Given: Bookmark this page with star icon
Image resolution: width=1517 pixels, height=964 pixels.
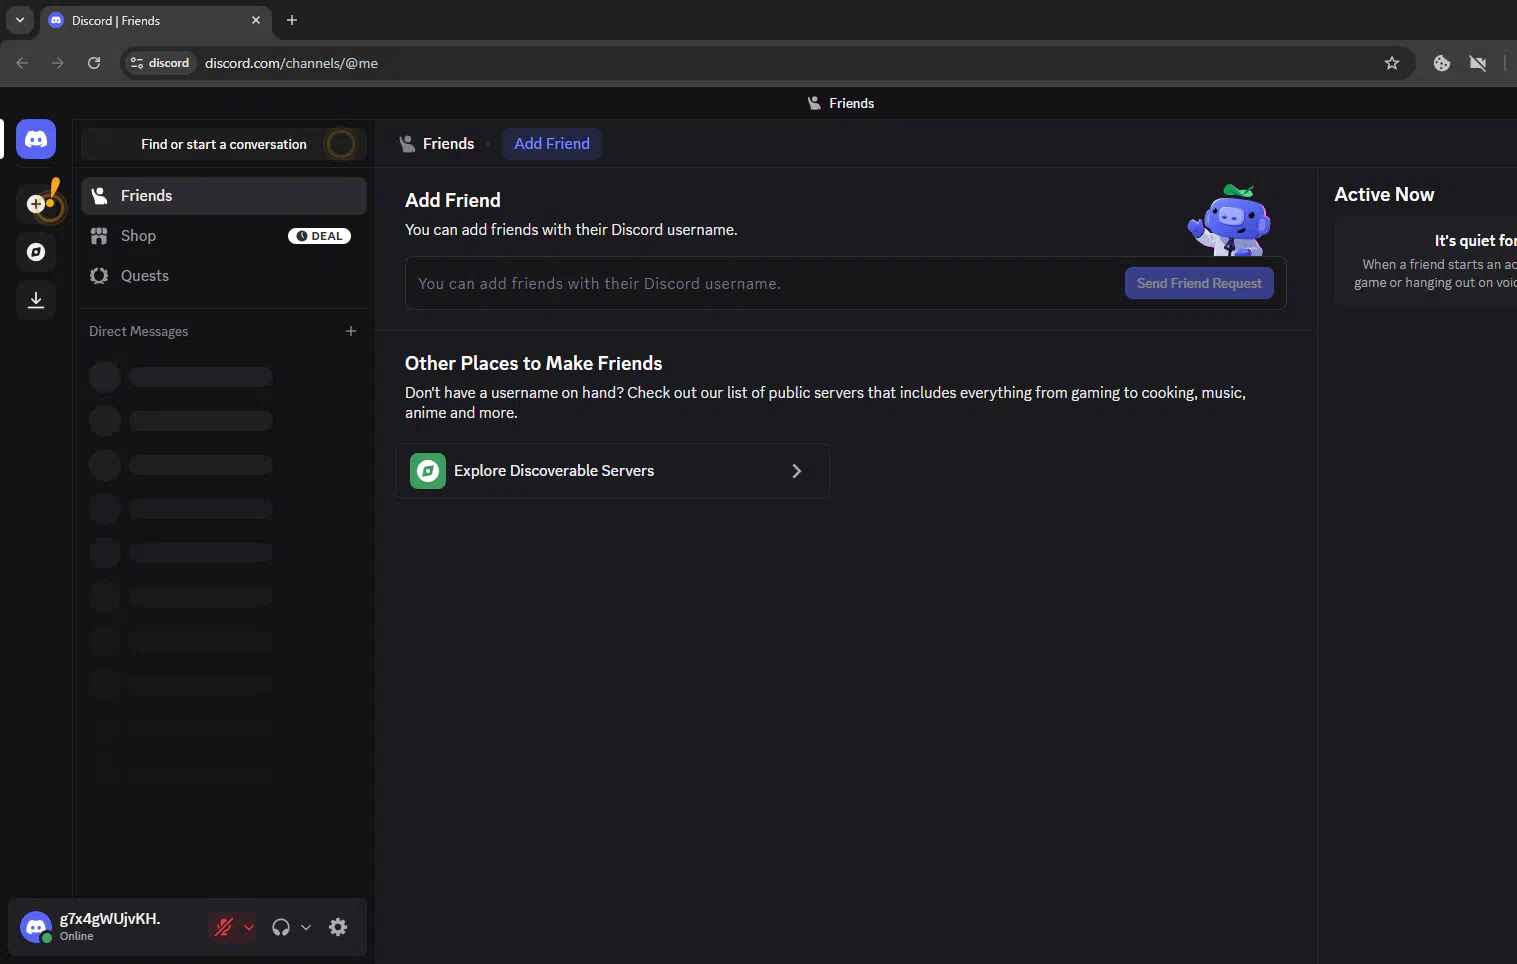Looking at the screenshot, I should point(1391,63).
